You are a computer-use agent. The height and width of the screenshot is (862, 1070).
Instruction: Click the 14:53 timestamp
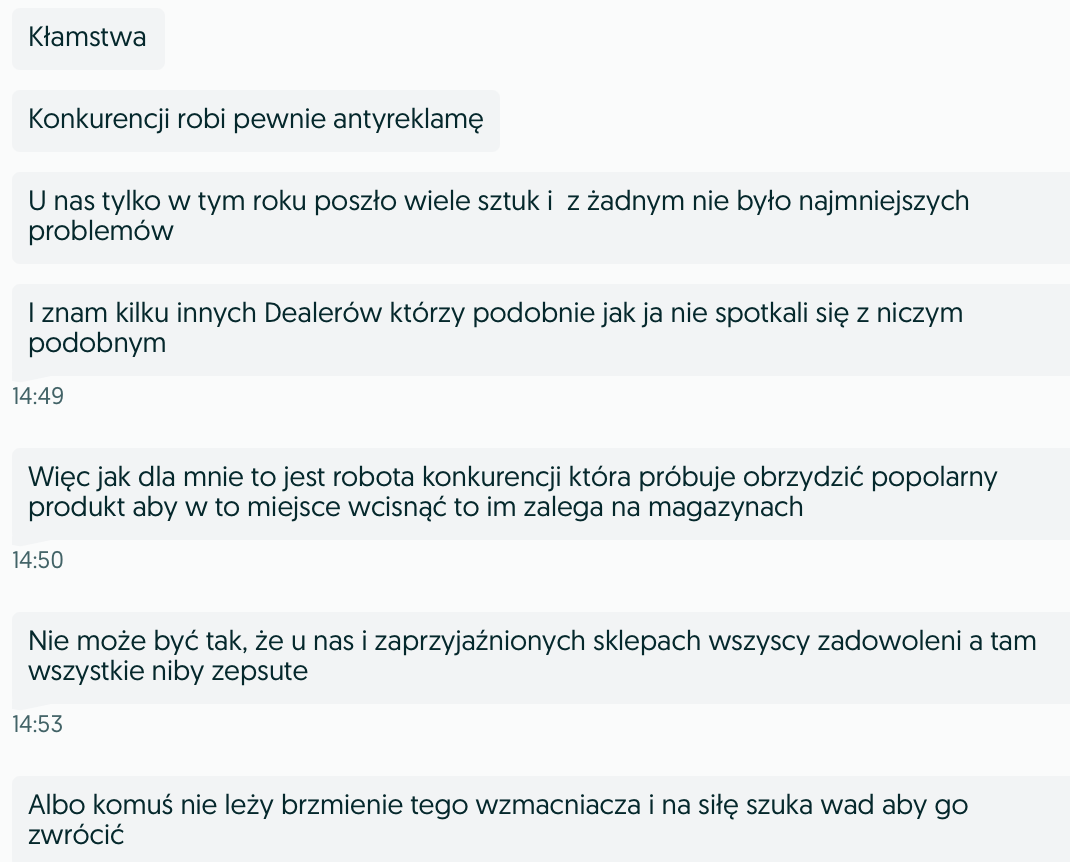[38, 723]
